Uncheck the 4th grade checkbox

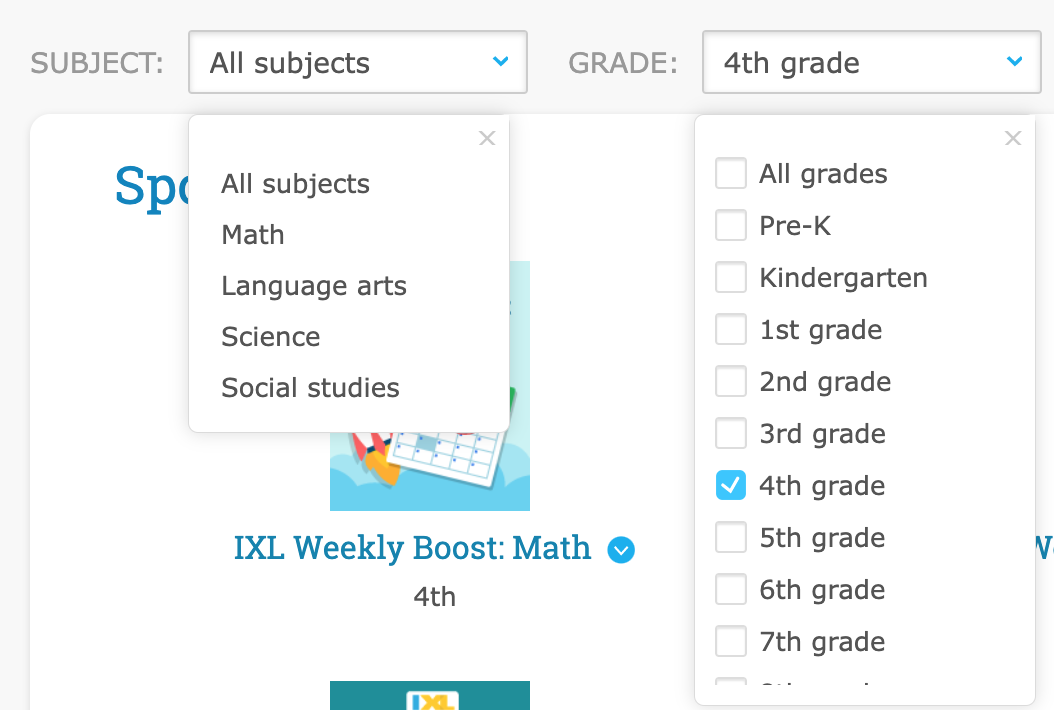731,486
